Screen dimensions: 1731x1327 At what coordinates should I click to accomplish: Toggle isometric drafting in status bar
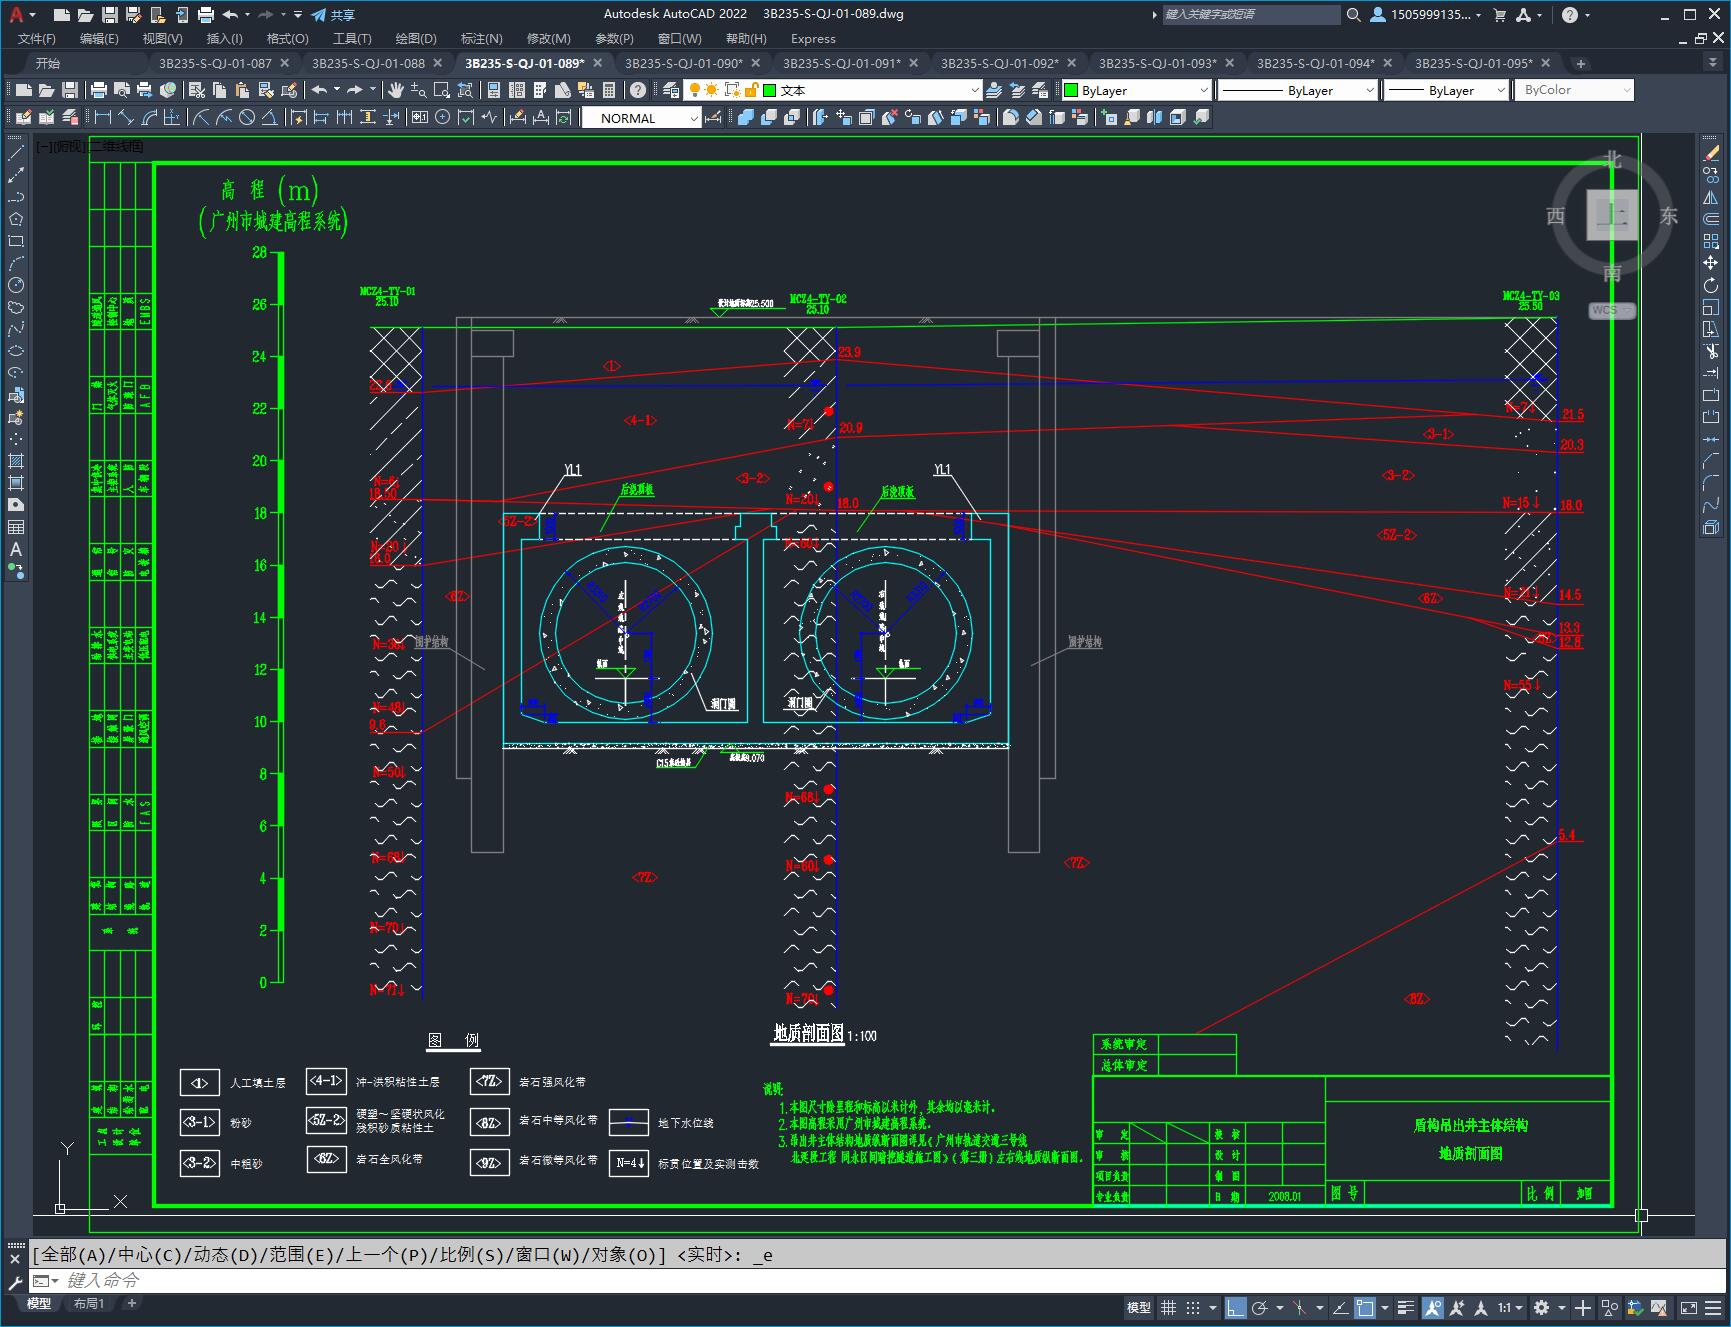click(x=1299, y=1307)
